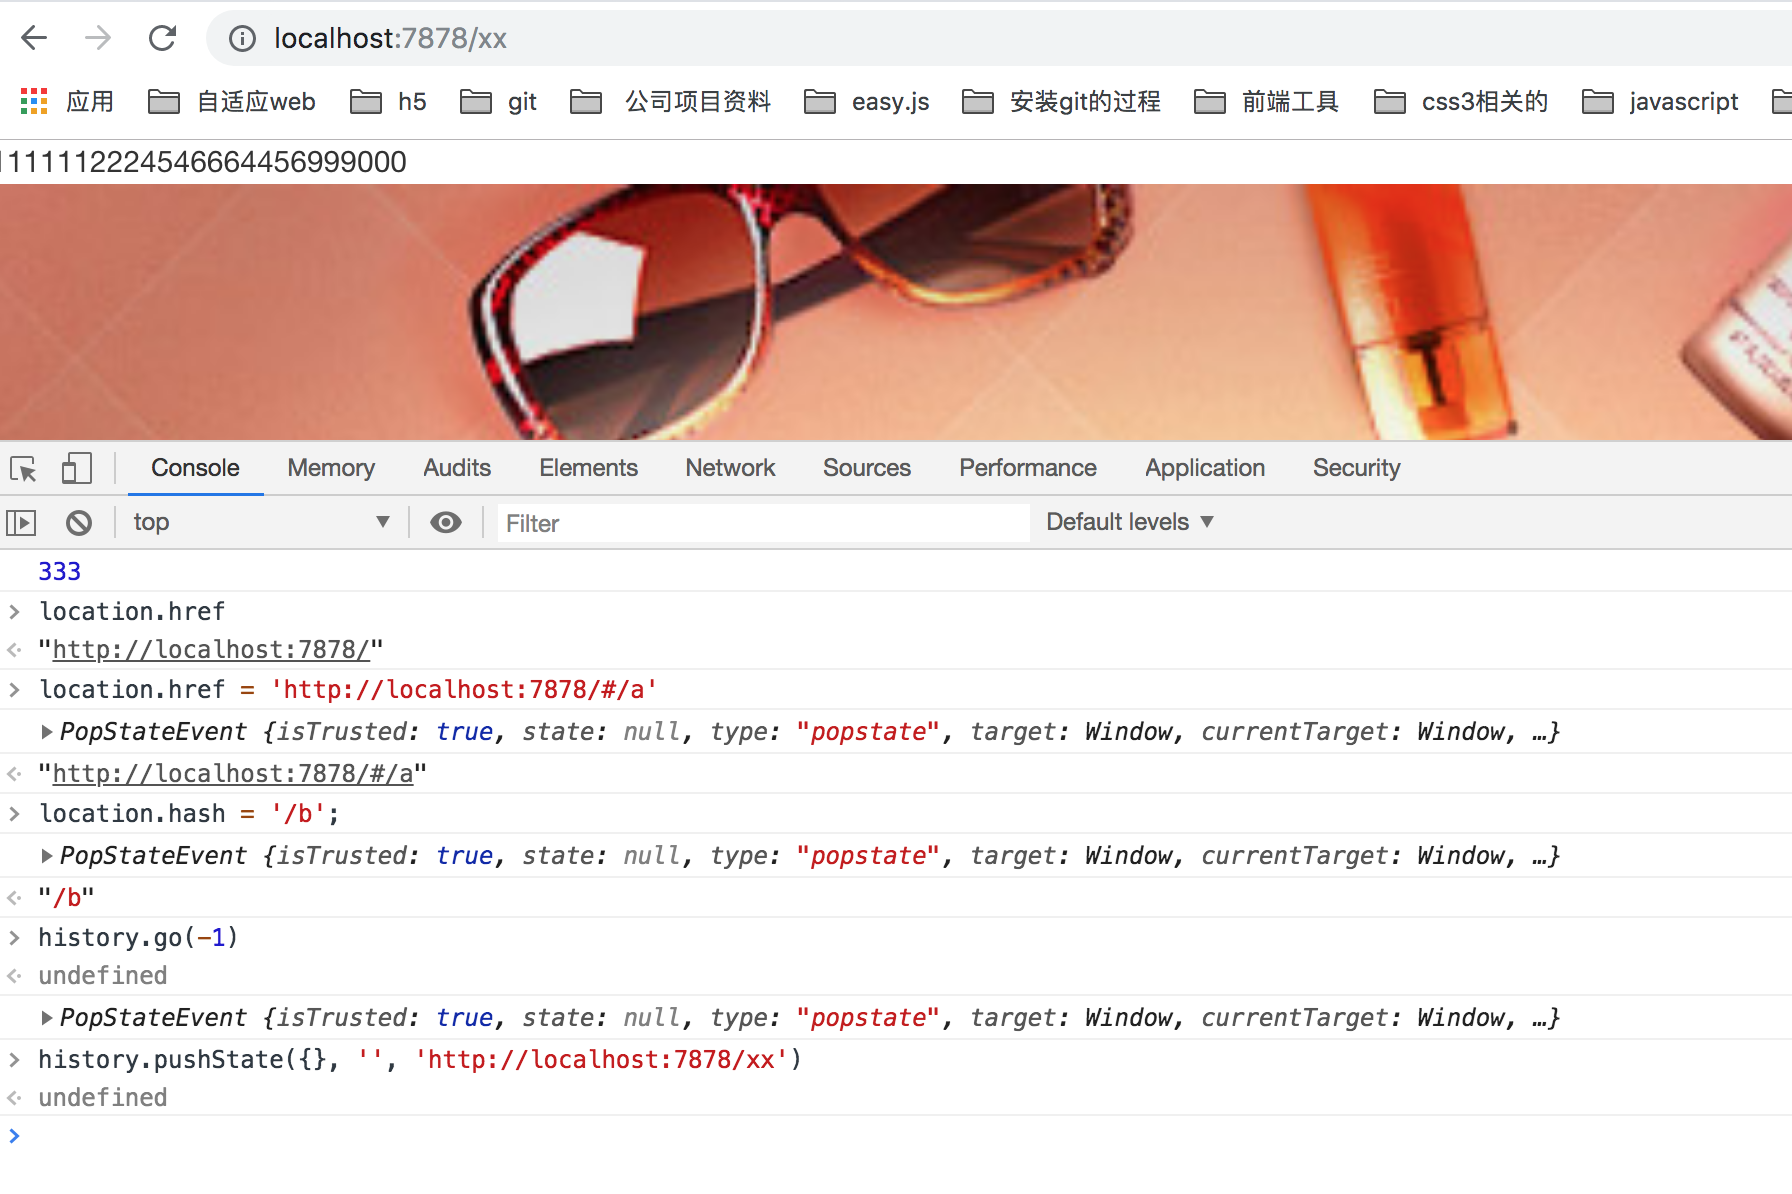Toggle the device toolbar icon
1792x1194 pixels.
(x=76, y=468)
